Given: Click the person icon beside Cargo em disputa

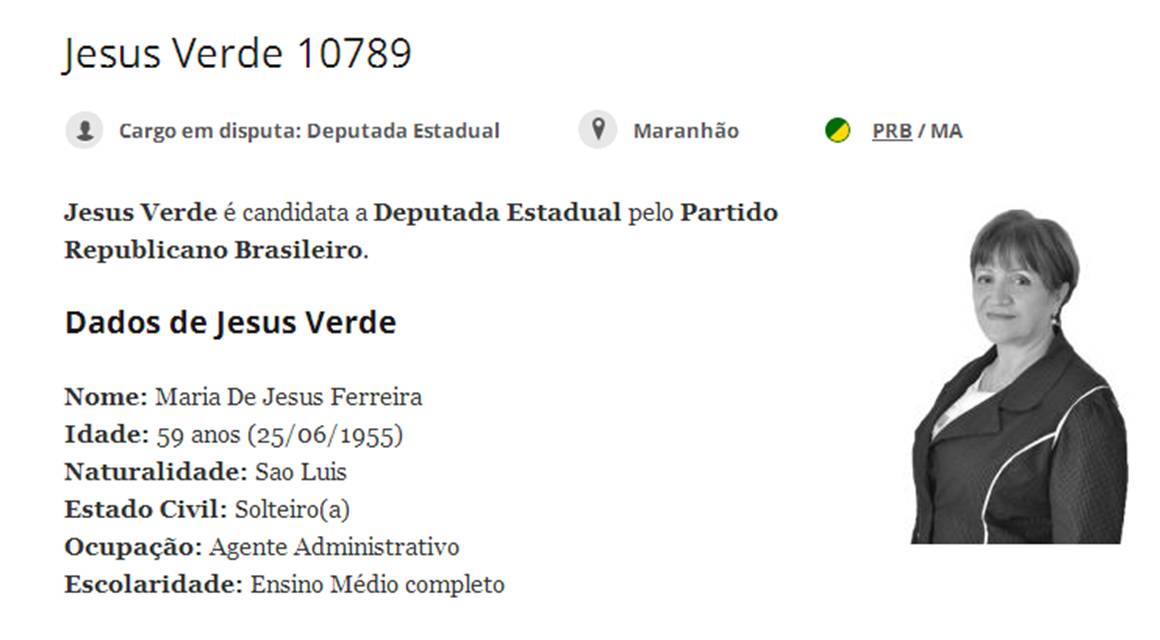Looking at the screenshot, I should click(84, 131).
